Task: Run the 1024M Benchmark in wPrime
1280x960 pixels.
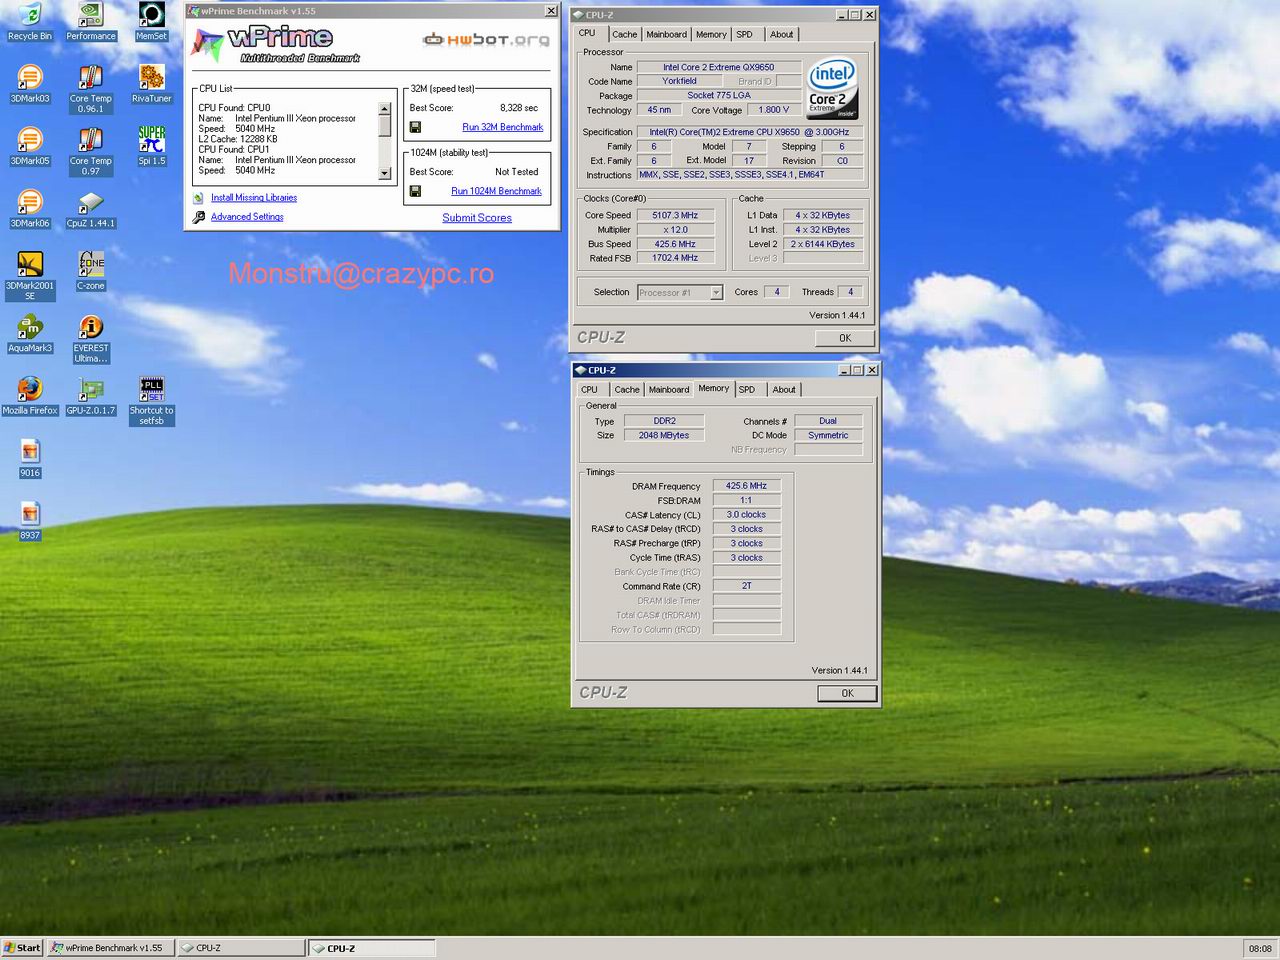Action: coord(496,191)
